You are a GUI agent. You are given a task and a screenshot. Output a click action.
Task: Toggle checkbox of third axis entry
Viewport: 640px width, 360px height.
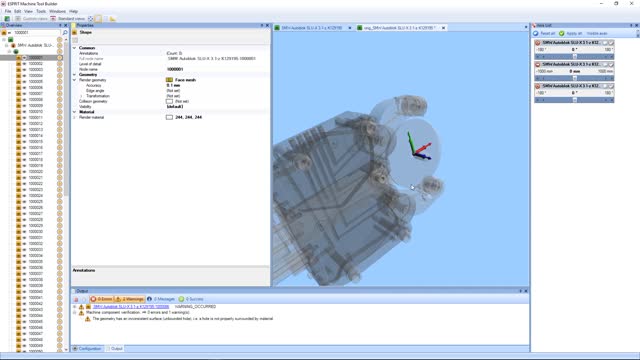[x=611, y=86]
